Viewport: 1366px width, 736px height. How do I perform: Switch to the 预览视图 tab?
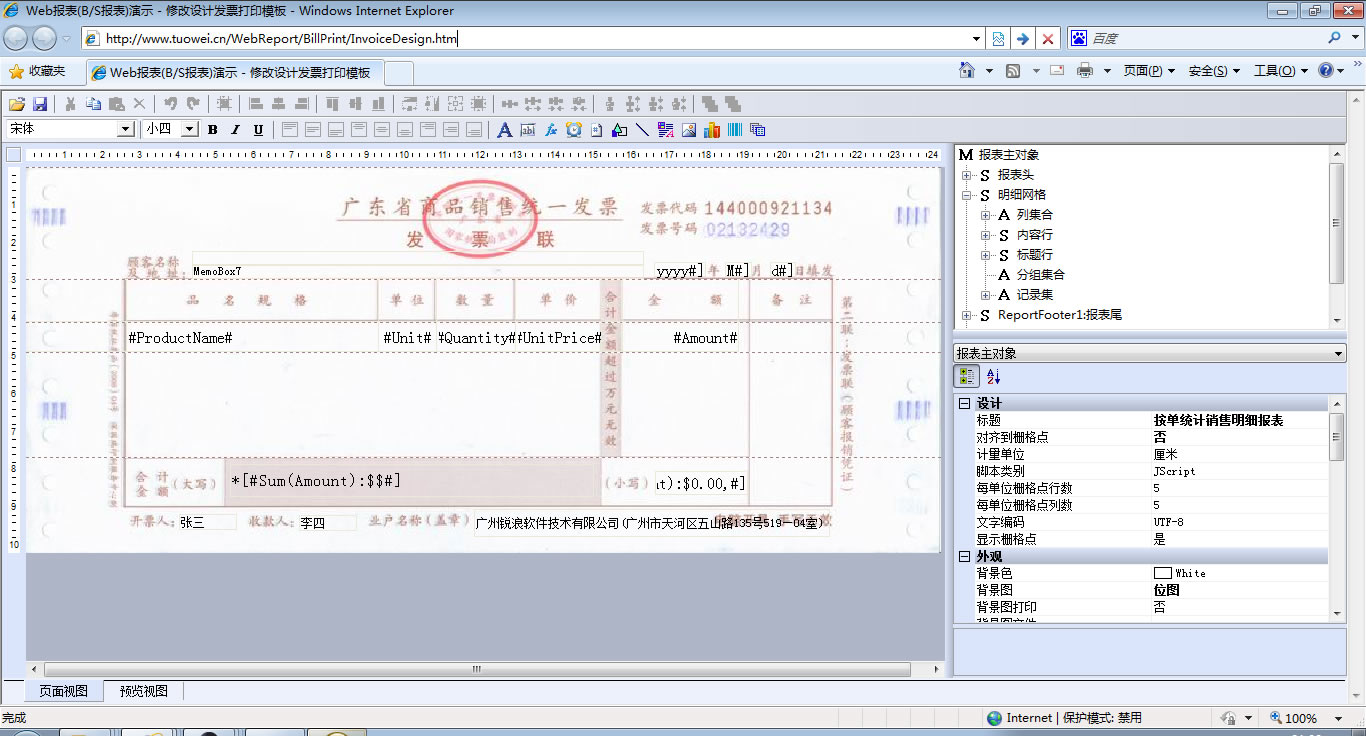[144, 691]
